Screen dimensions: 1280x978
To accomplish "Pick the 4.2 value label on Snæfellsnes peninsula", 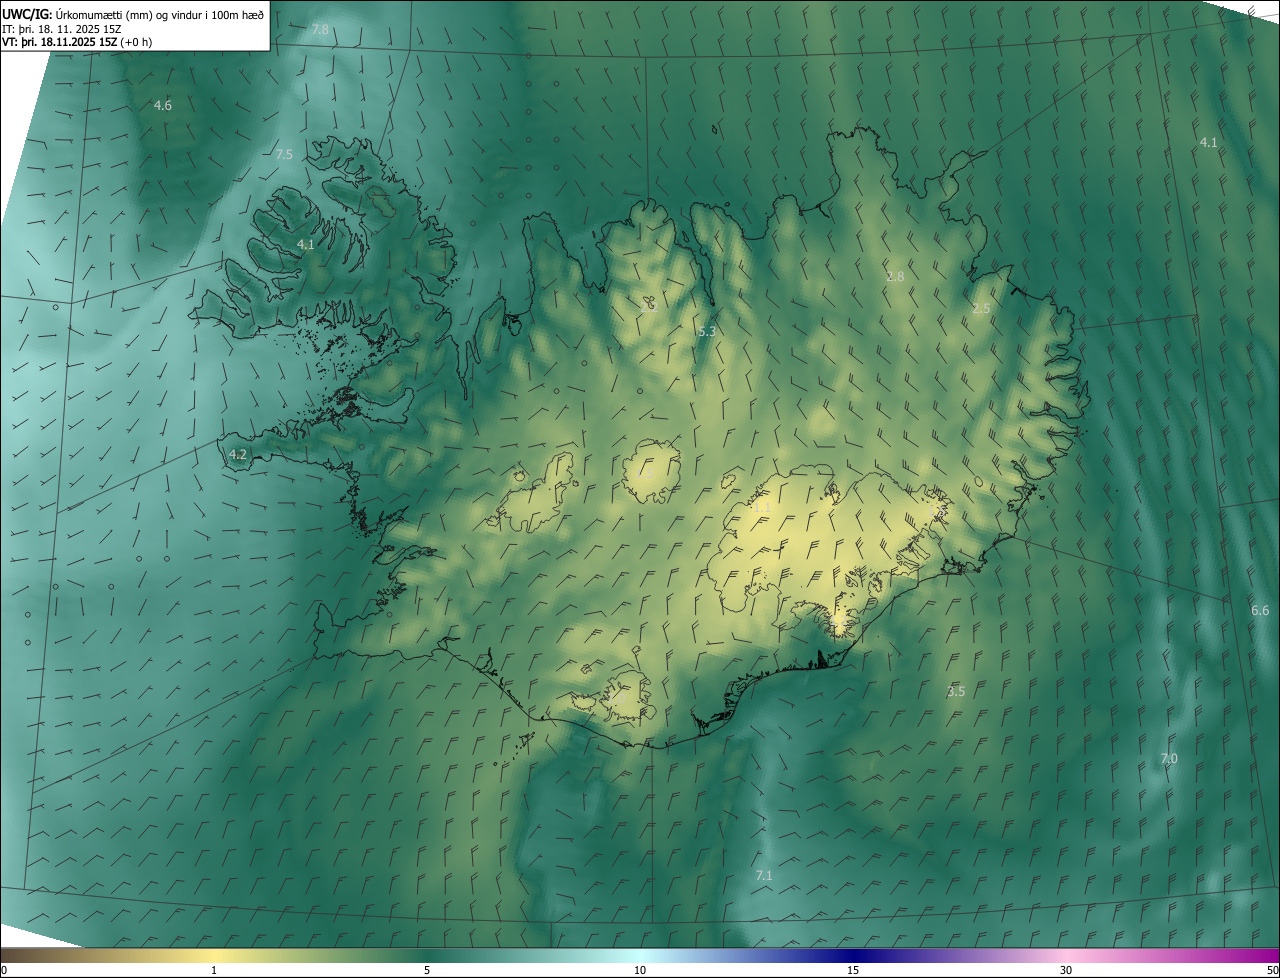I will (x=237, y=454).
